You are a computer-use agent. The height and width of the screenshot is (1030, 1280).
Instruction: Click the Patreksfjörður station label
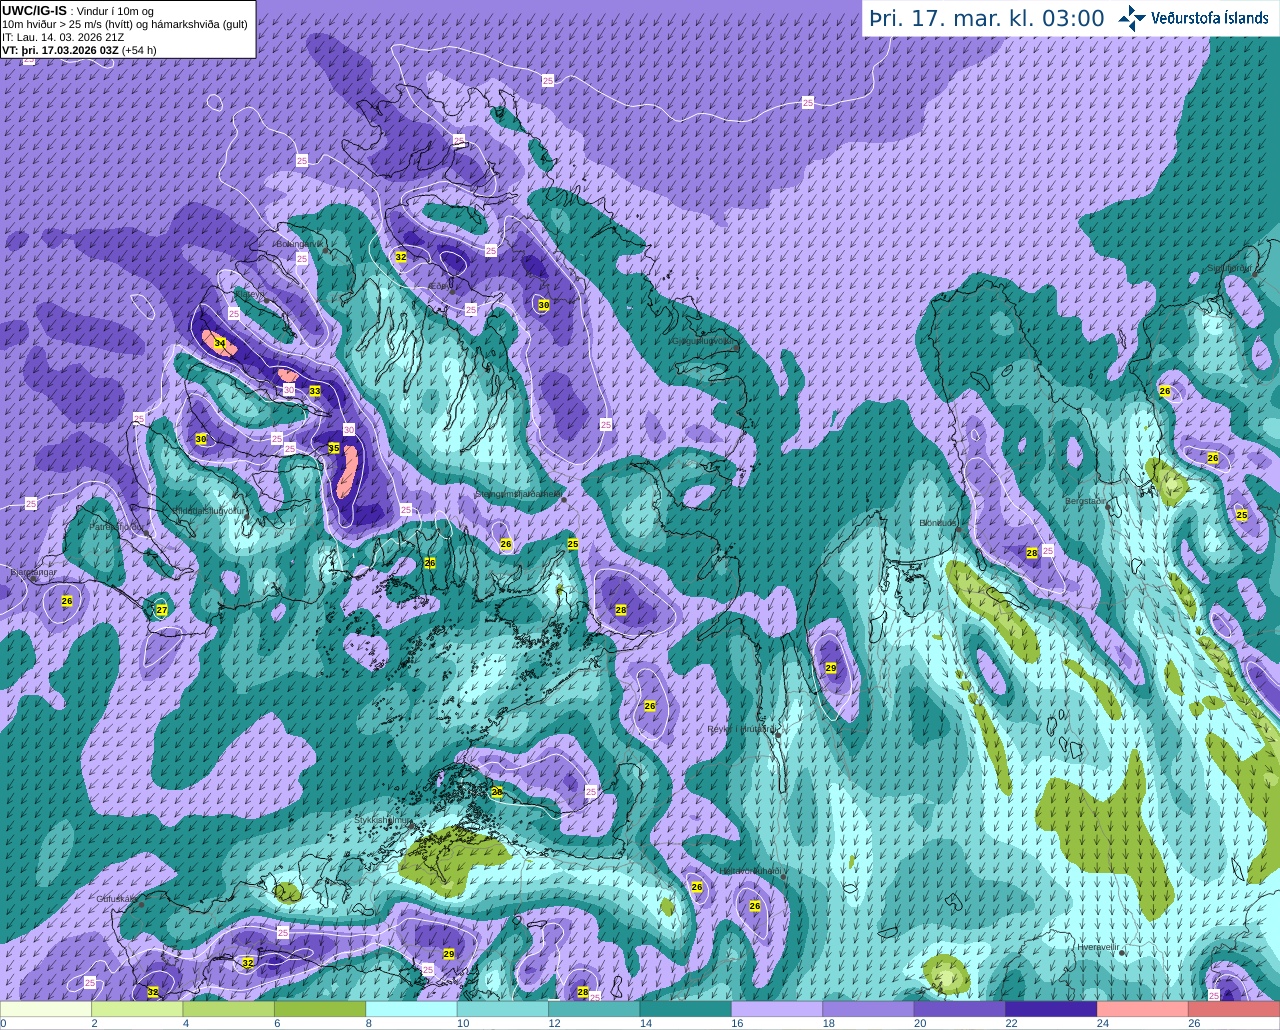pos(118,526)
